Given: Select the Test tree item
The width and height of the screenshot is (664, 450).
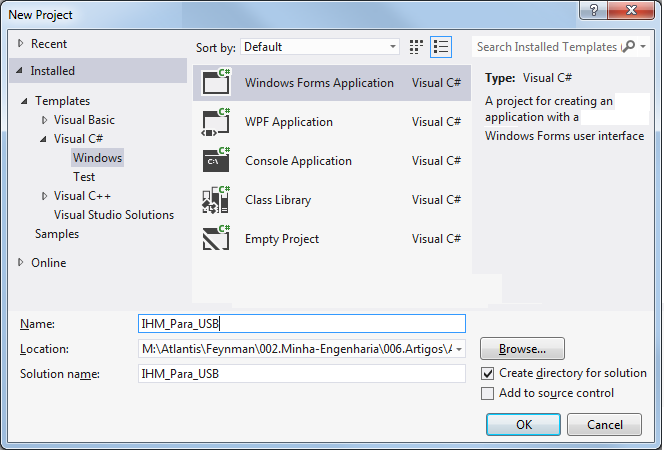Looking at the screenshot, I should 84,177.
